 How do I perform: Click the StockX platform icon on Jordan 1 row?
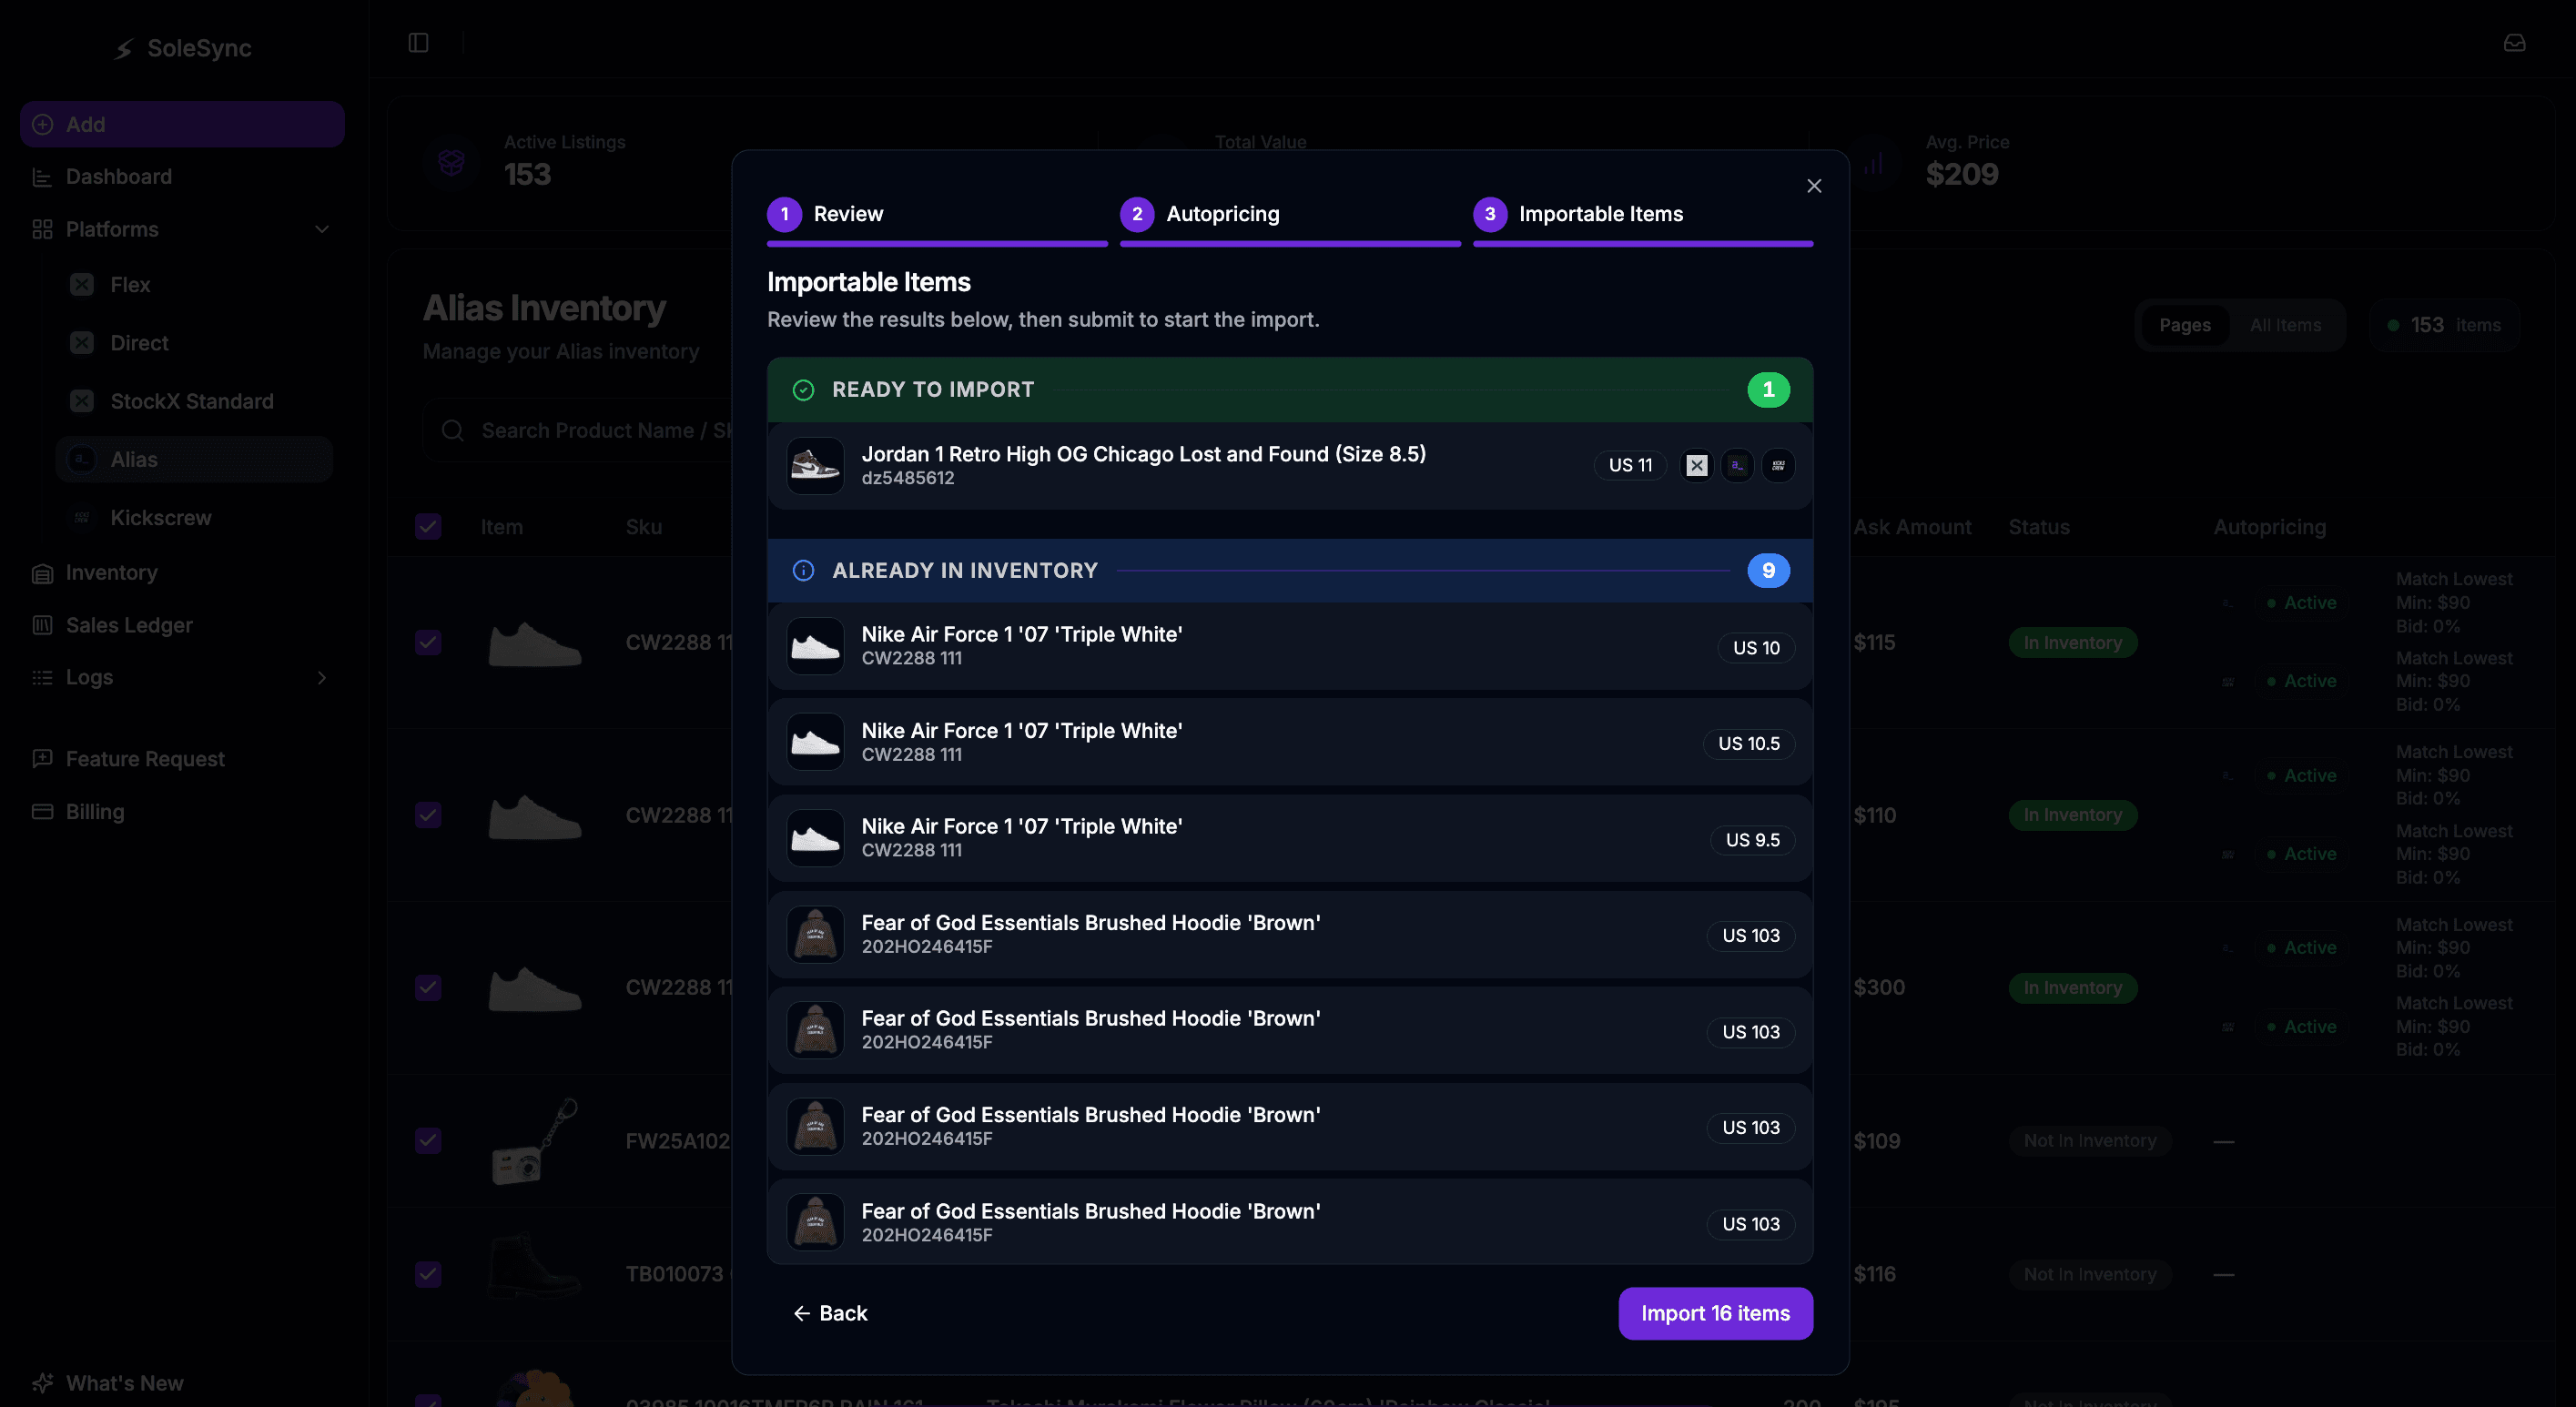pyautogui.click(x=1697, y=465)
